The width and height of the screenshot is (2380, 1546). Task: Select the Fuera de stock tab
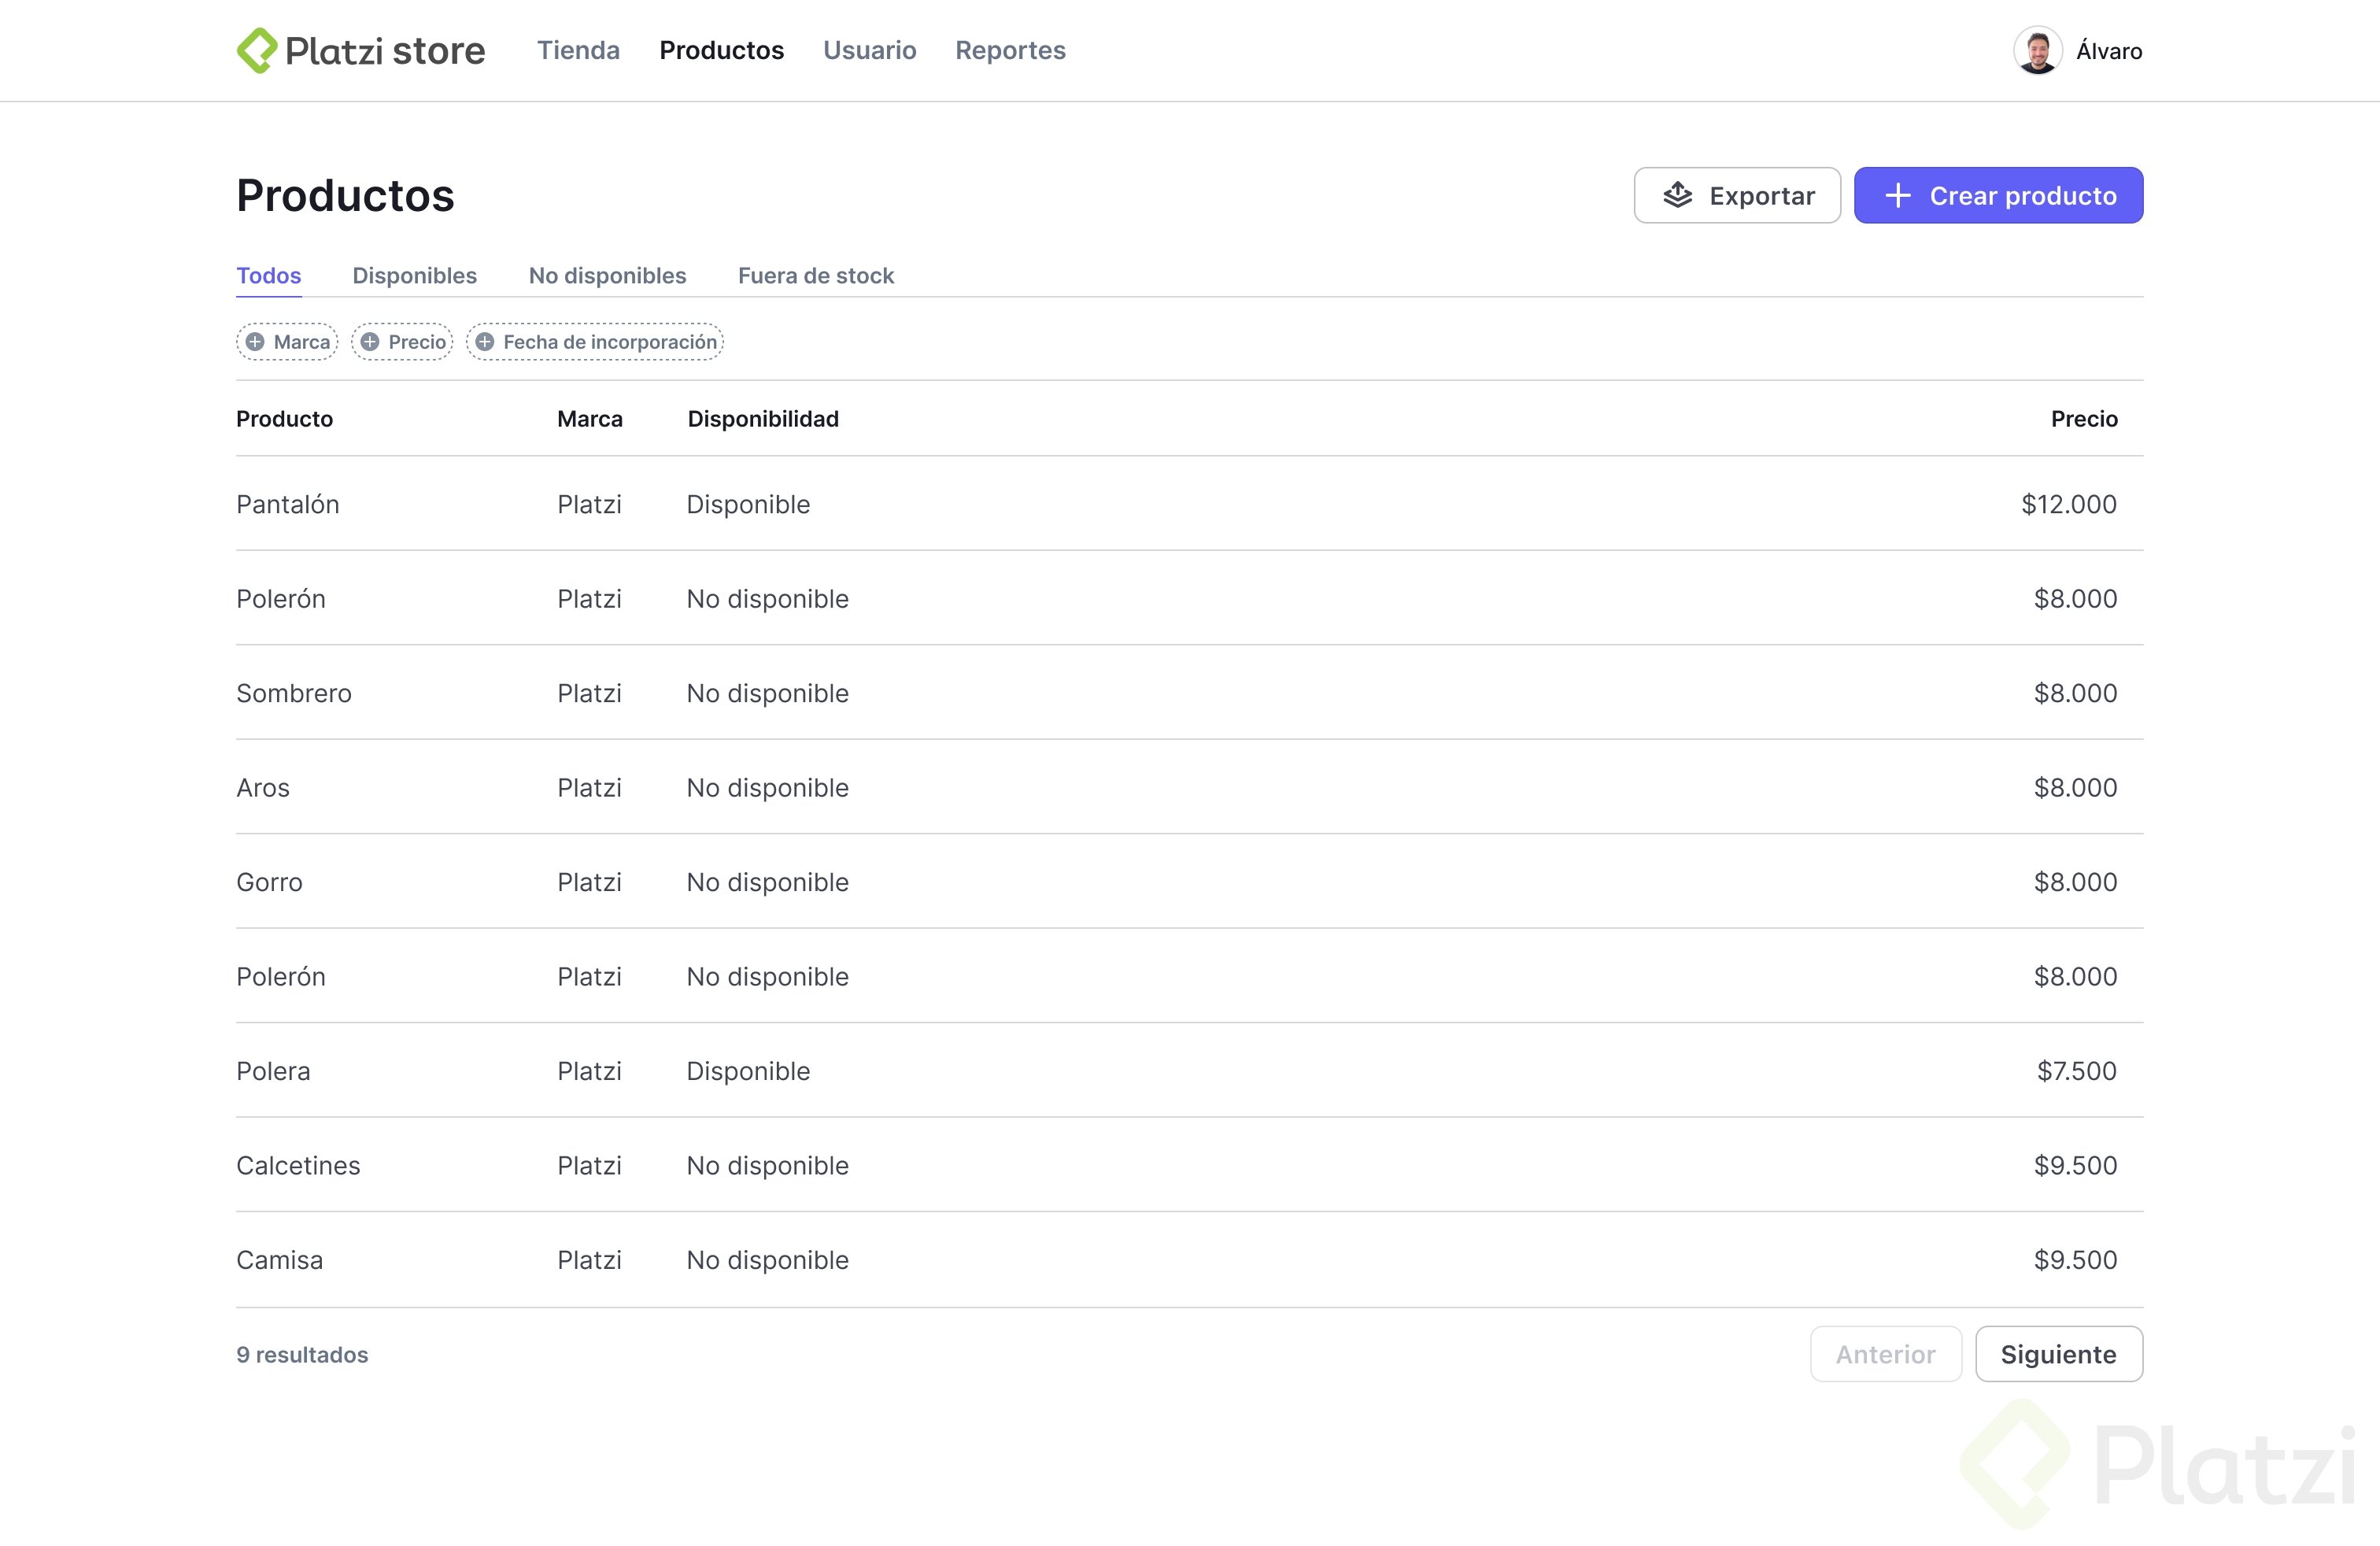coord(815,275)
